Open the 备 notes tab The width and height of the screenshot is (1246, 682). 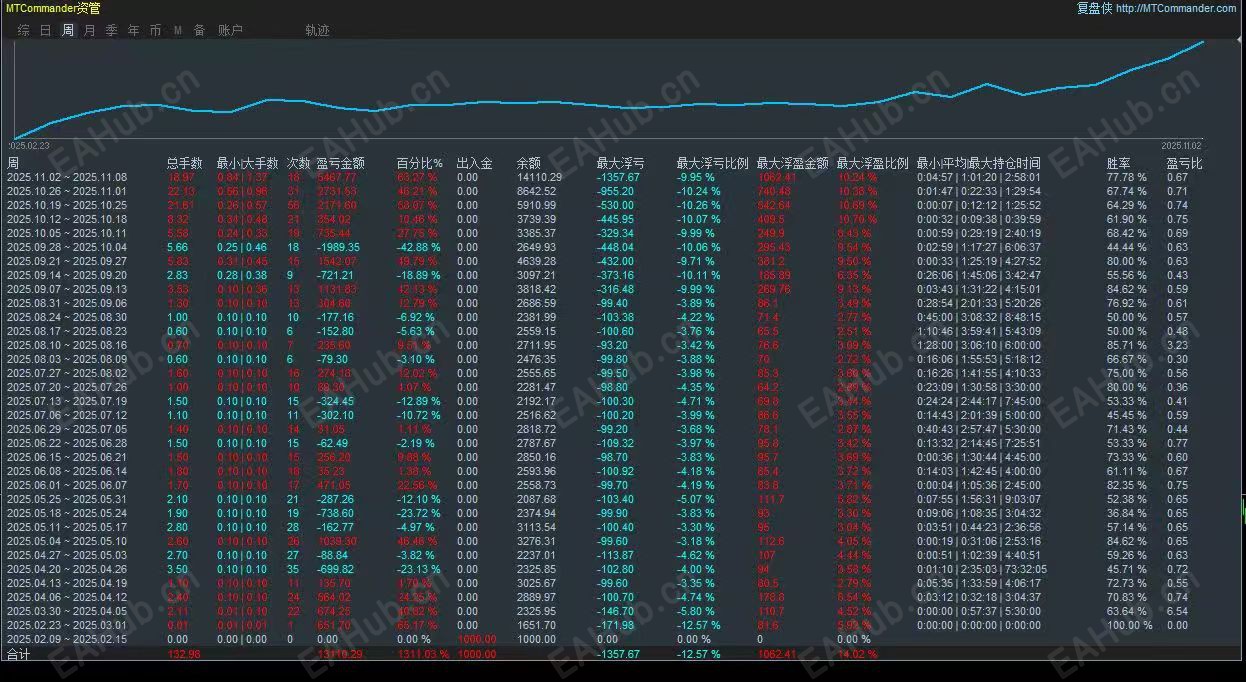(x=199, y=30)
